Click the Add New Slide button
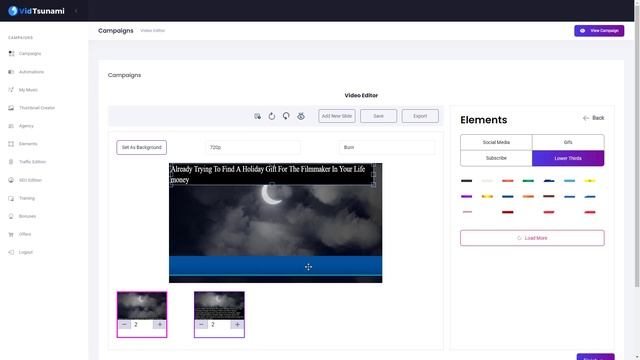The image size is (640, 360). tap(337, 116)
